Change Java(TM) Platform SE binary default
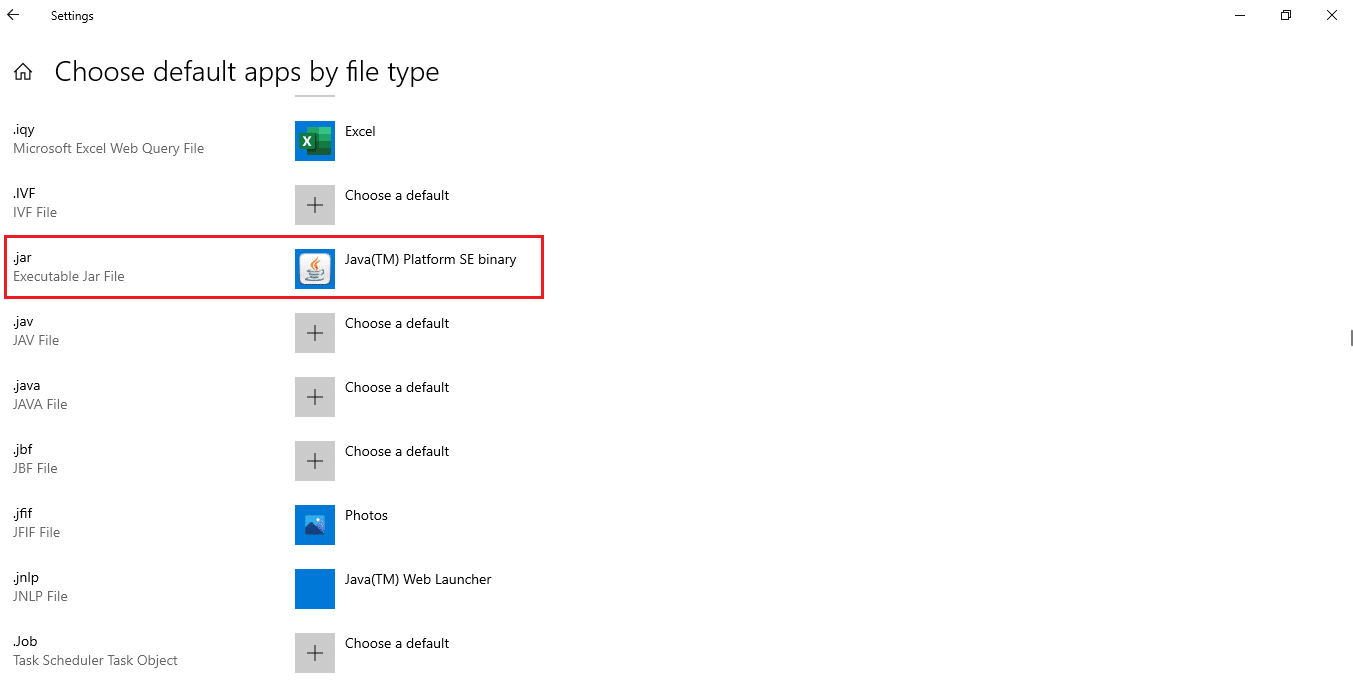Image resolution: width=1353 pixels, height=681 pixels. point(430,259)
